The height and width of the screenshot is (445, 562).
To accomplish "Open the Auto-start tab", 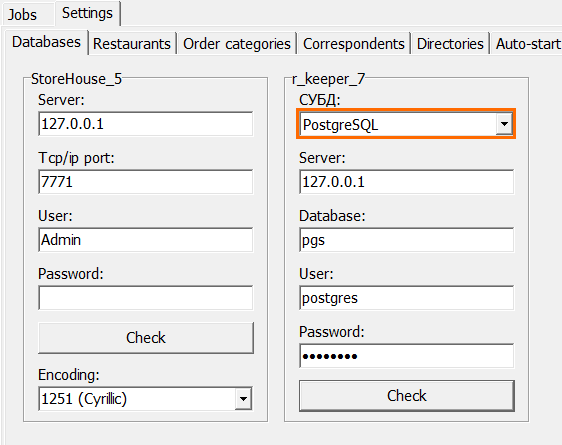I will (x=527, y=44).
